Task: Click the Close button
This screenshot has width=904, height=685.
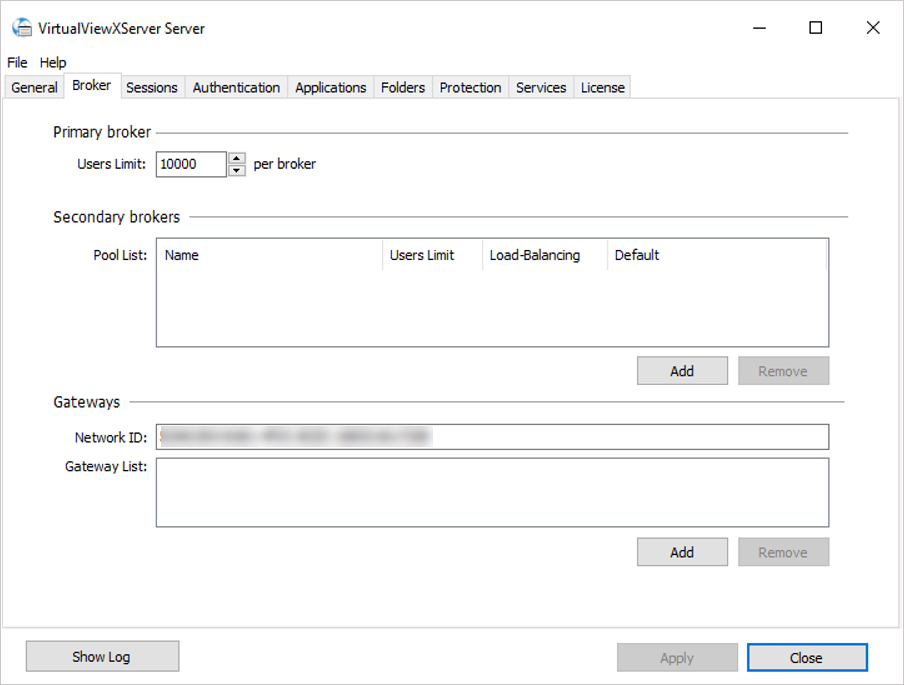Action: click(x=807, y=657)
